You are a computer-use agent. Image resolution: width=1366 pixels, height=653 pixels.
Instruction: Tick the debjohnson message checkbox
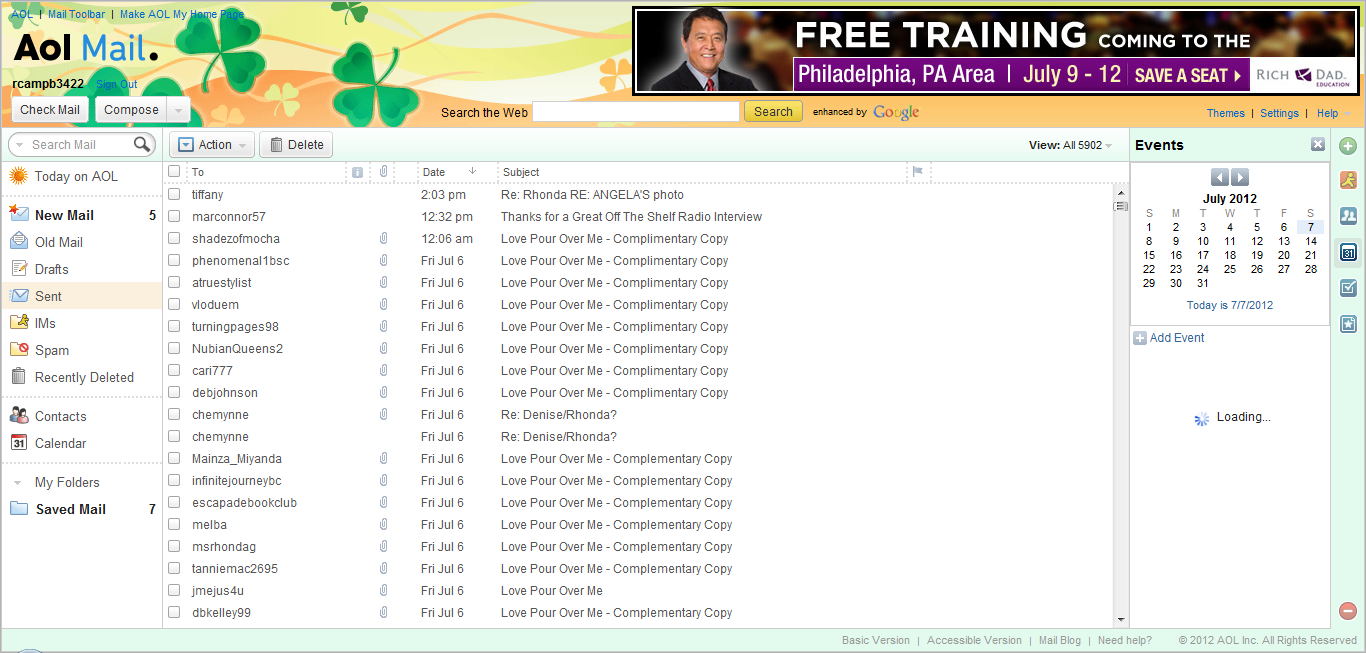(174, 392)
